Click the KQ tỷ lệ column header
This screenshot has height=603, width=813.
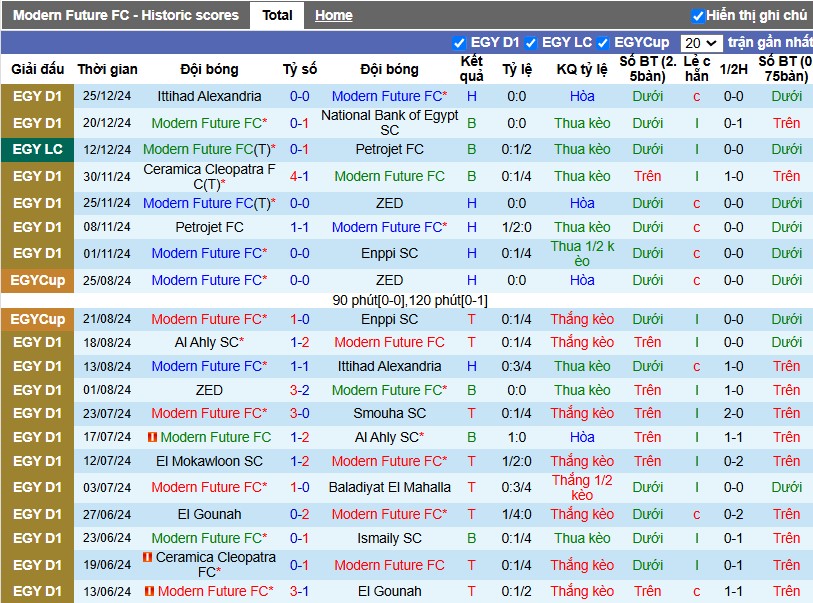point(582,69)
